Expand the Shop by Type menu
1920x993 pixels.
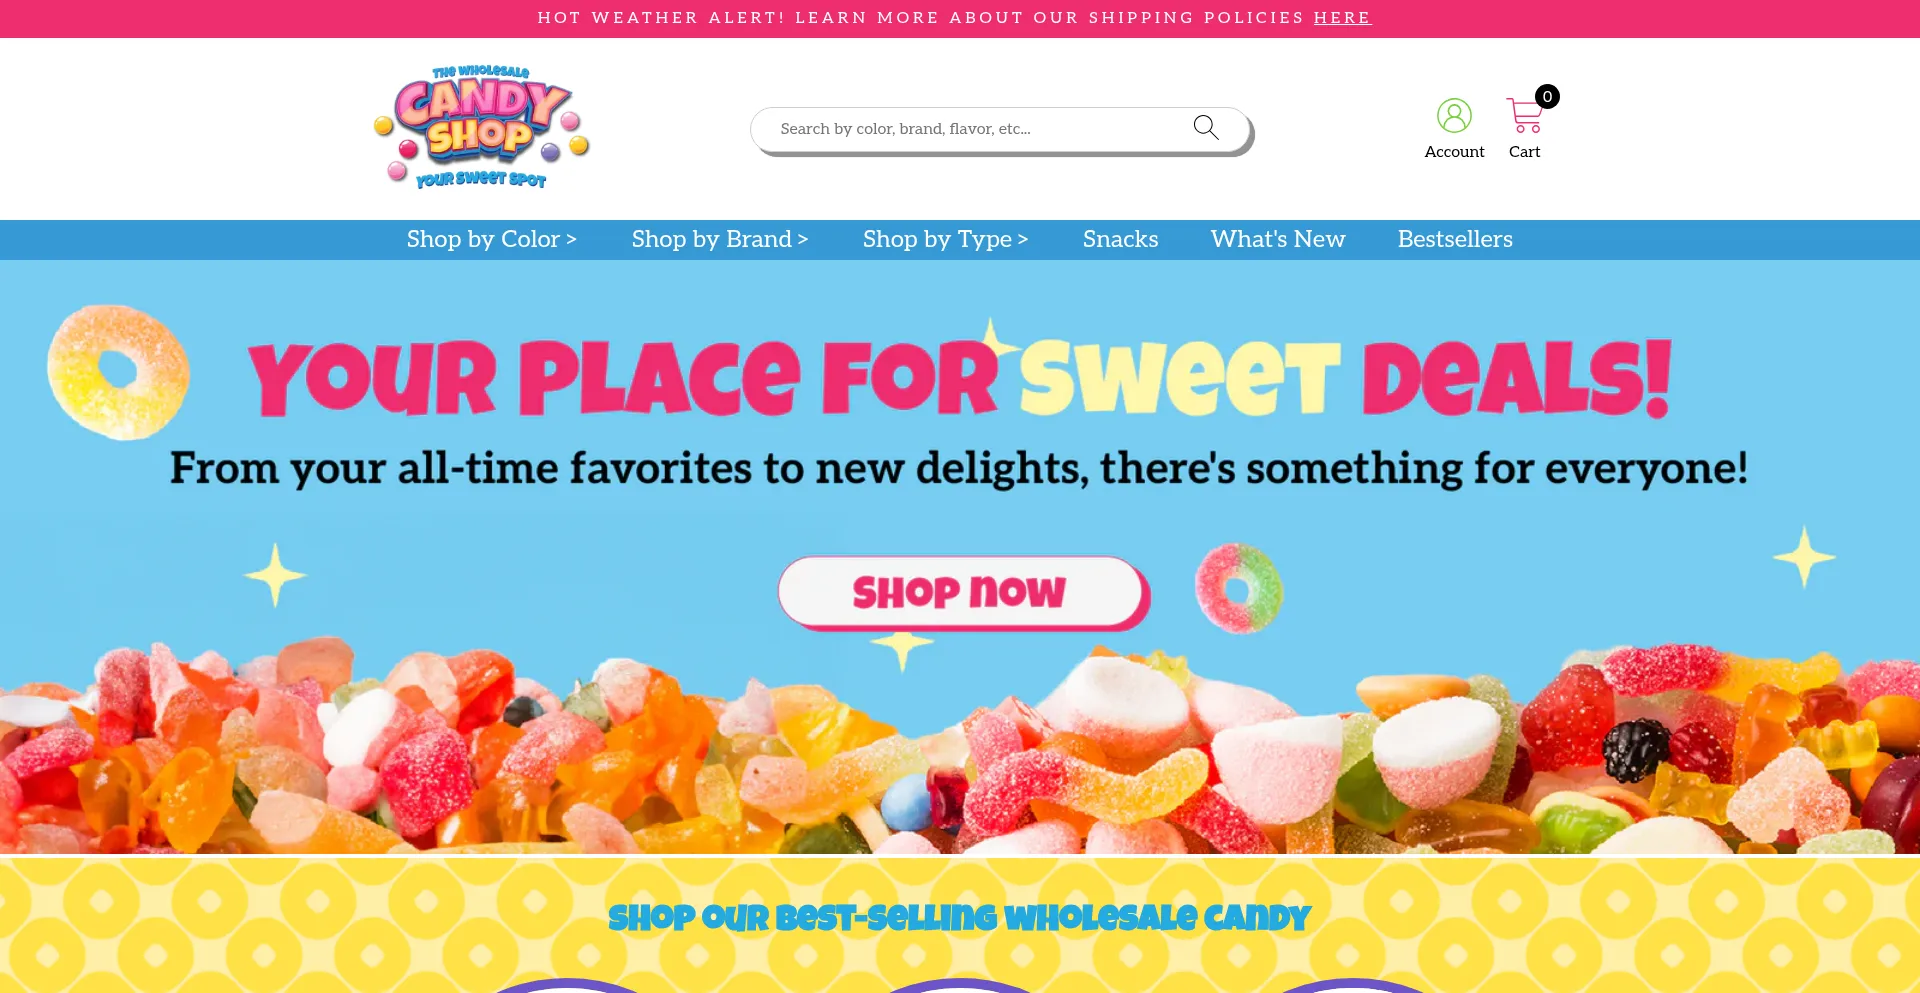point(945,239)
